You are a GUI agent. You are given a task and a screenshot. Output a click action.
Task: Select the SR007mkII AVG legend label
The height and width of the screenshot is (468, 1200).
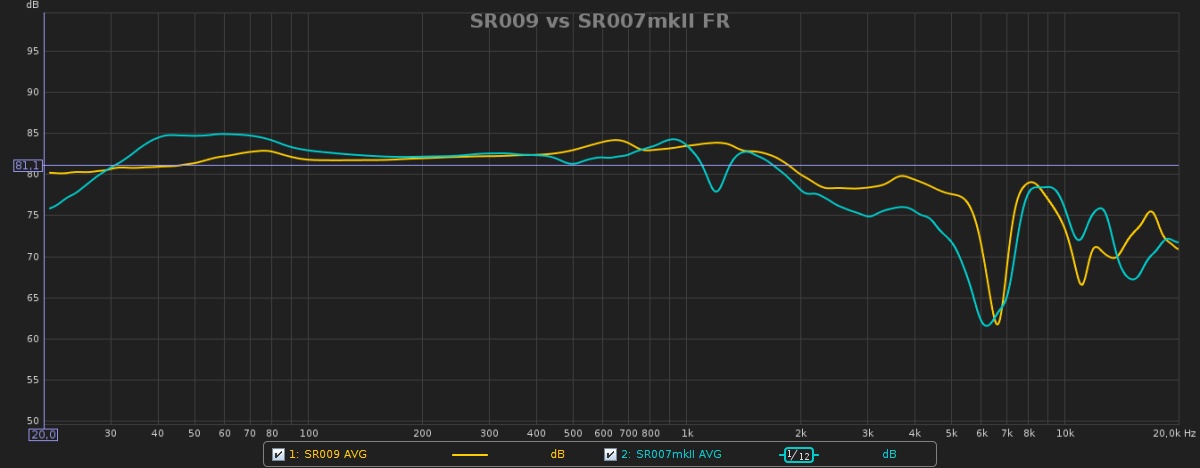click(671, 455)
